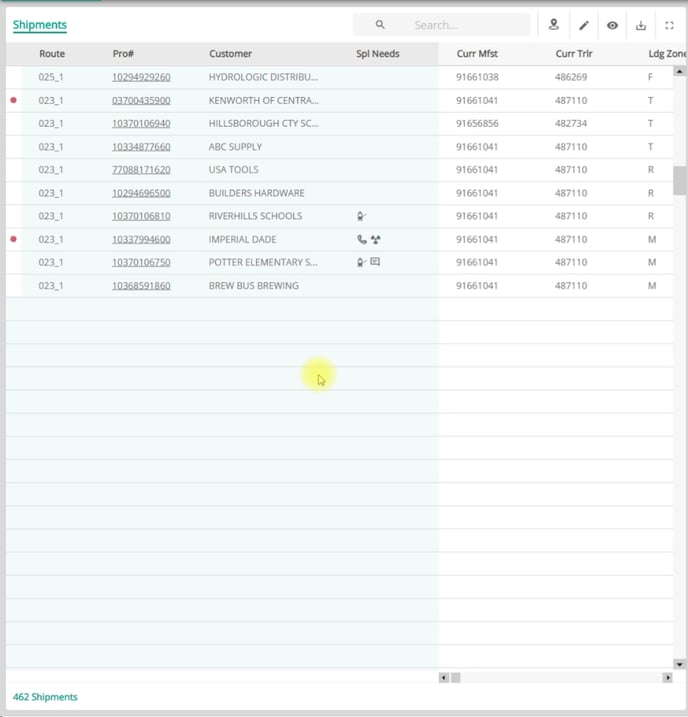688x717 pixels.
Task: Sort by the Customer column header
Action: pyautogui.click(x=230, y=54)
